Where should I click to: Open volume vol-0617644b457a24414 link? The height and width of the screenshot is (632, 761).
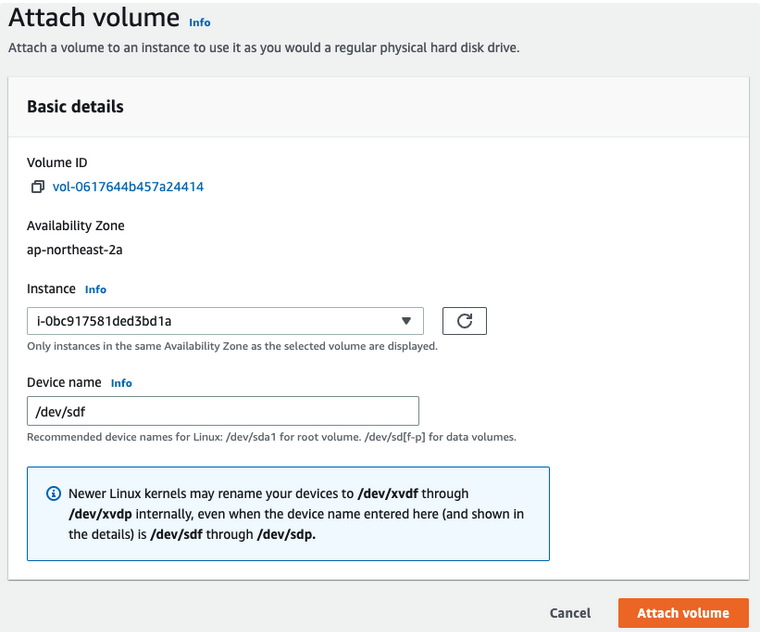(x=128, y=187)
